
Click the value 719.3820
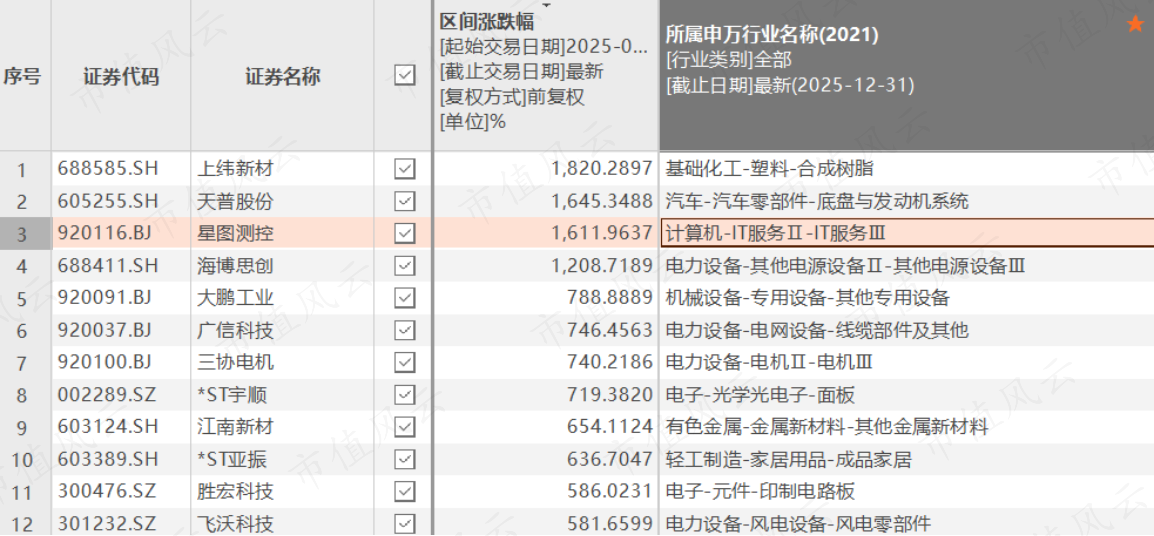click(x=611, y=395)
